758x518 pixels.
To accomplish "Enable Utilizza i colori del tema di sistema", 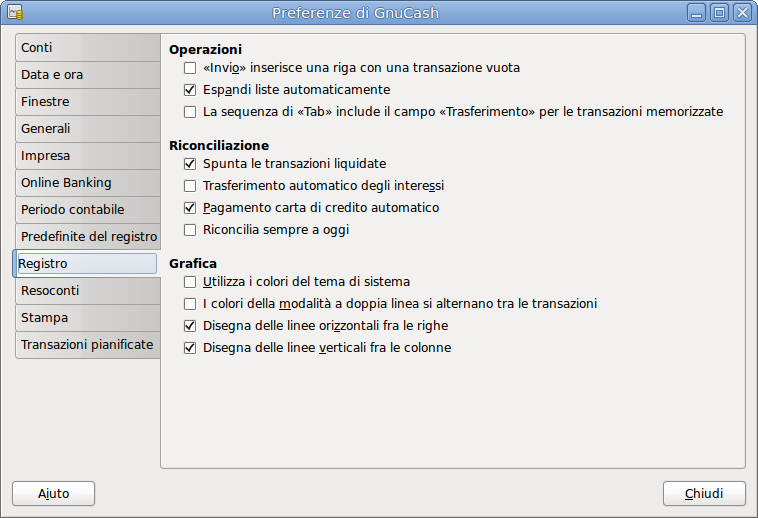I will point(190,282).
